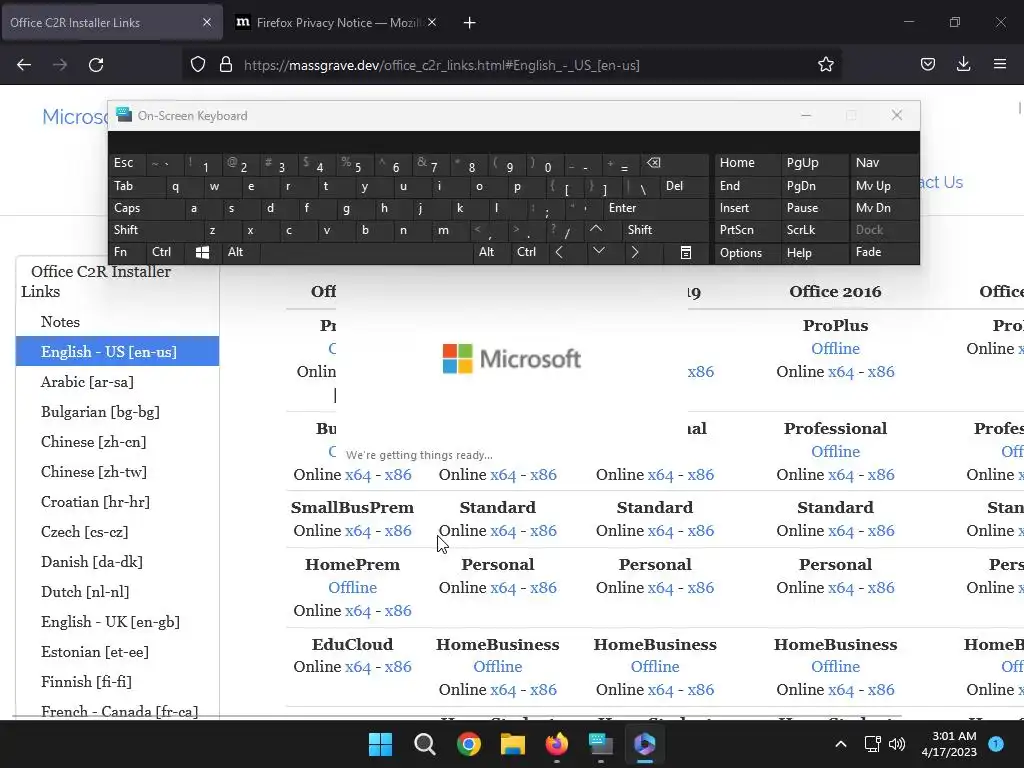Switch to Firefox on the taskbar
1024x768 pixels.
(x=556, y=744)
